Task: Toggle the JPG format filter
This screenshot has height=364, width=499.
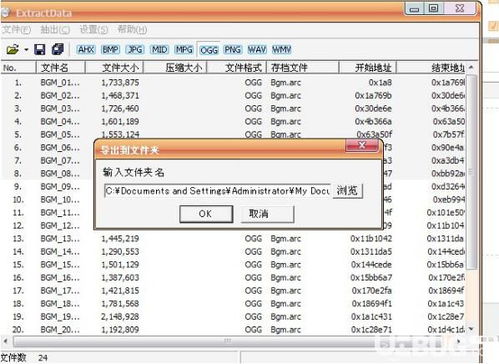Action: point(135,50)
